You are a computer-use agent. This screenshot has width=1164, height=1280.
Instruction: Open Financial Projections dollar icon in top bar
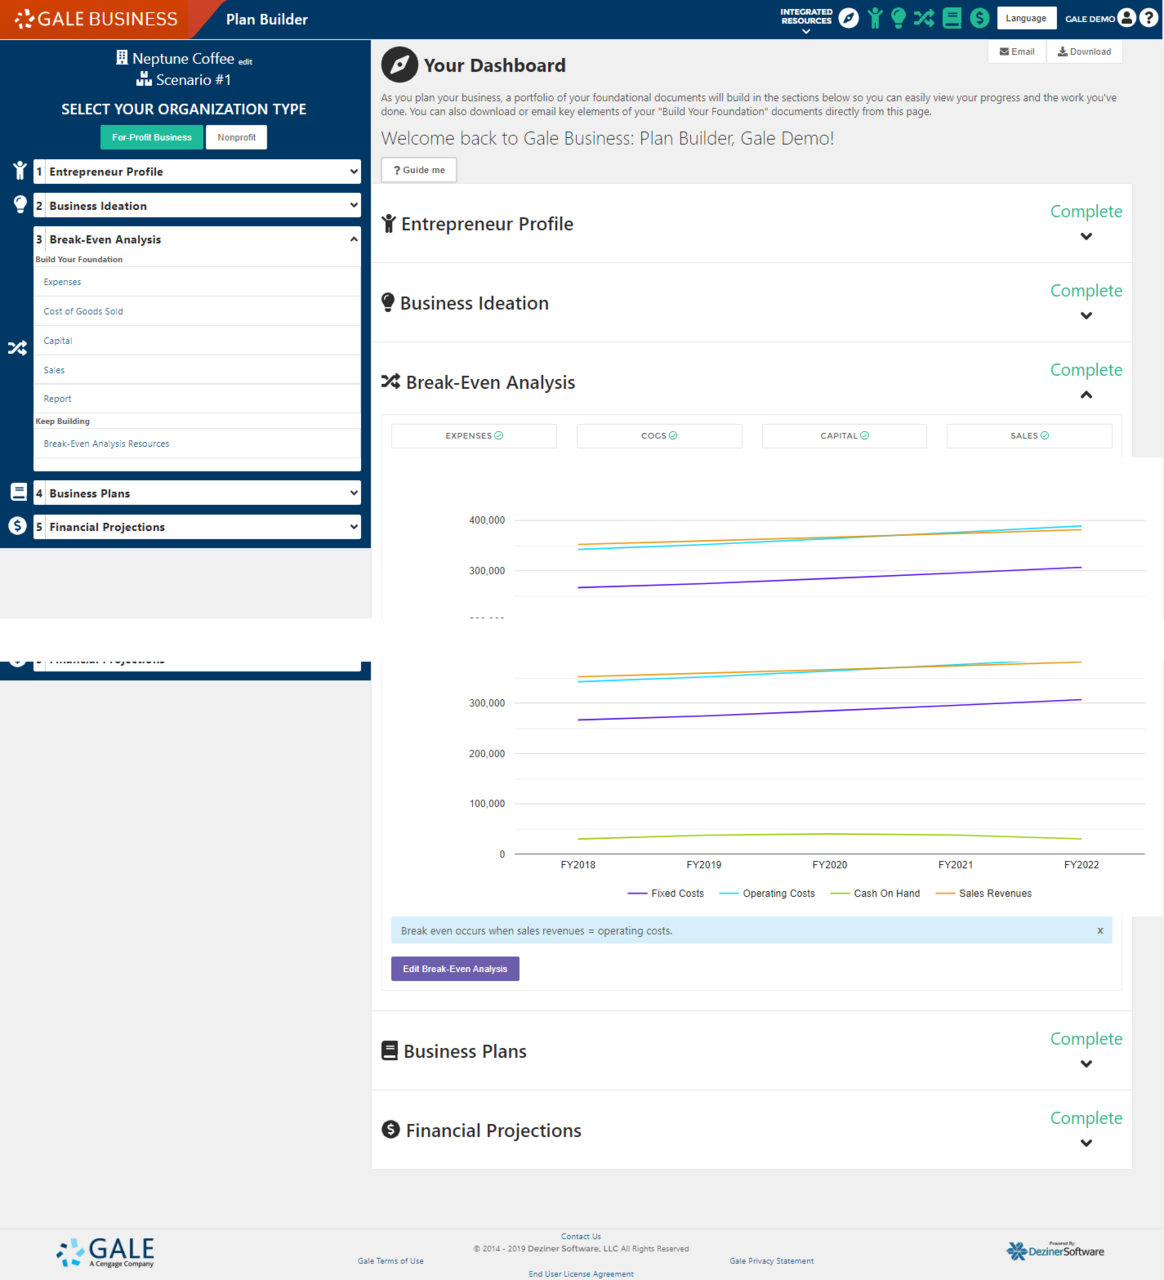(x=980, y=18)
